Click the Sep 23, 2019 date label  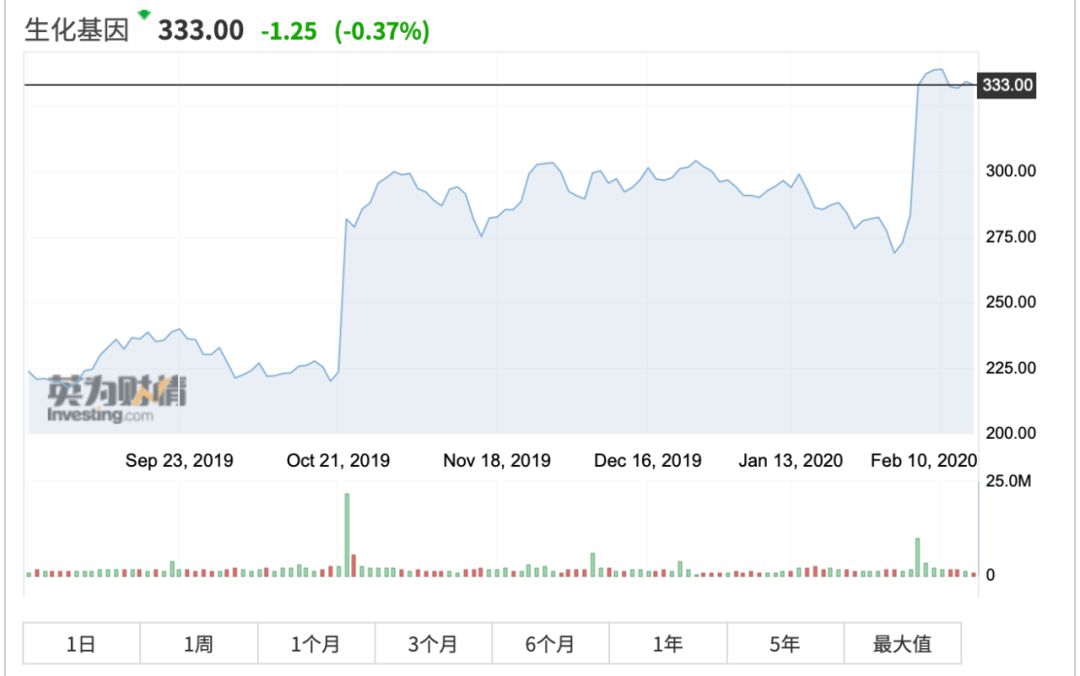tap(179, 460)
